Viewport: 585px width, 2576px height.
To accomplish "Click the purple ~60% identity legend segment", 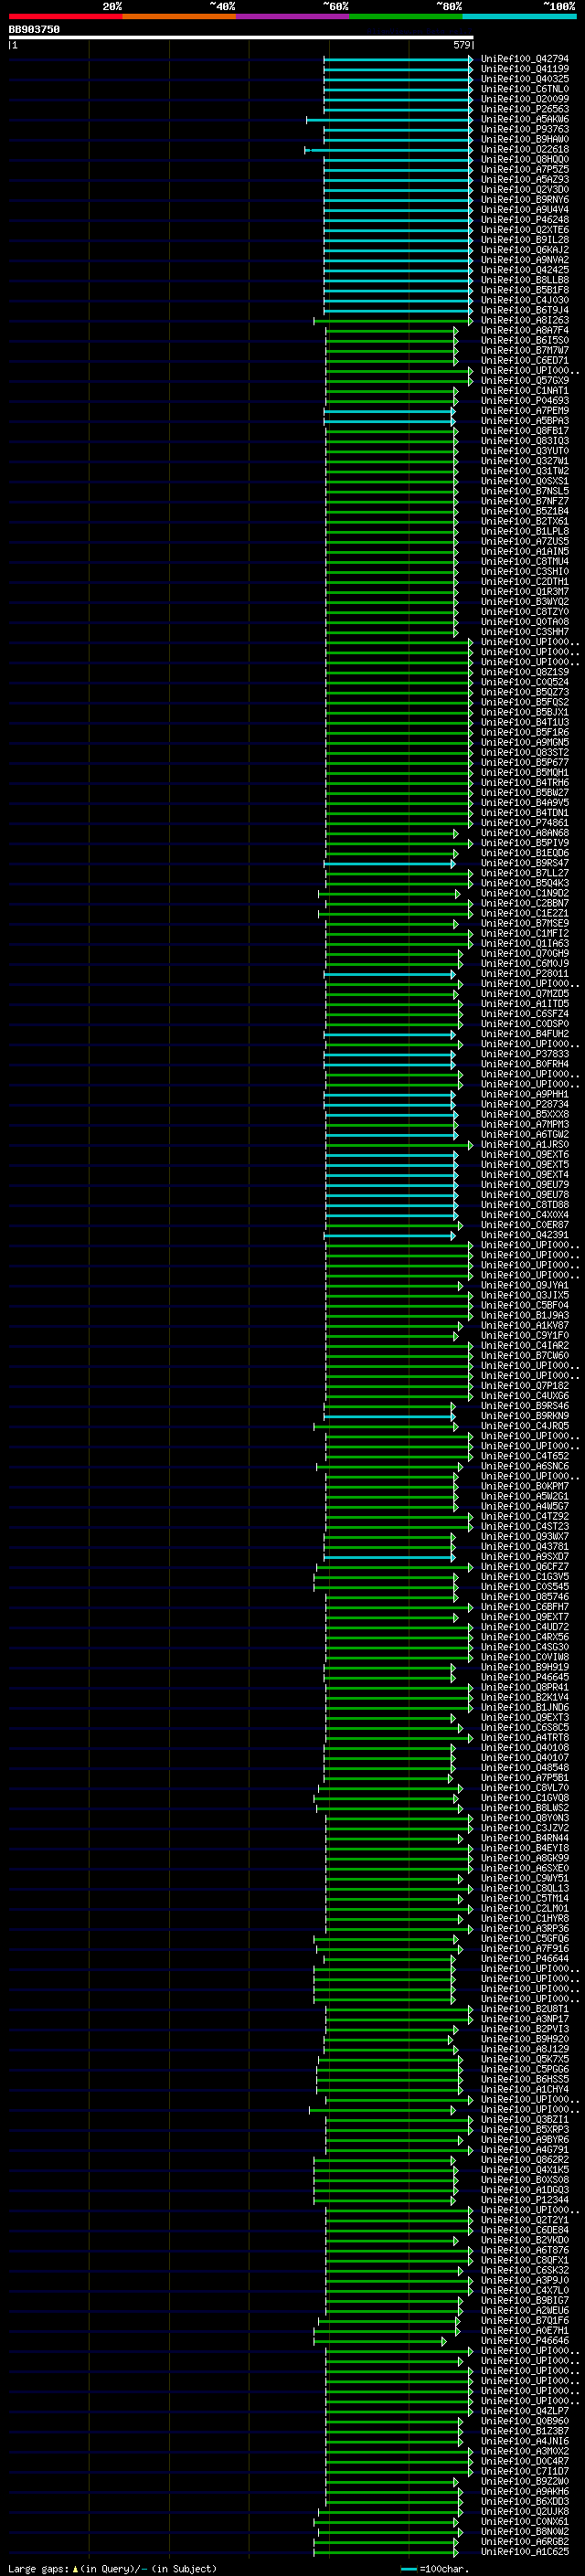I will click(x=293, y=16).
